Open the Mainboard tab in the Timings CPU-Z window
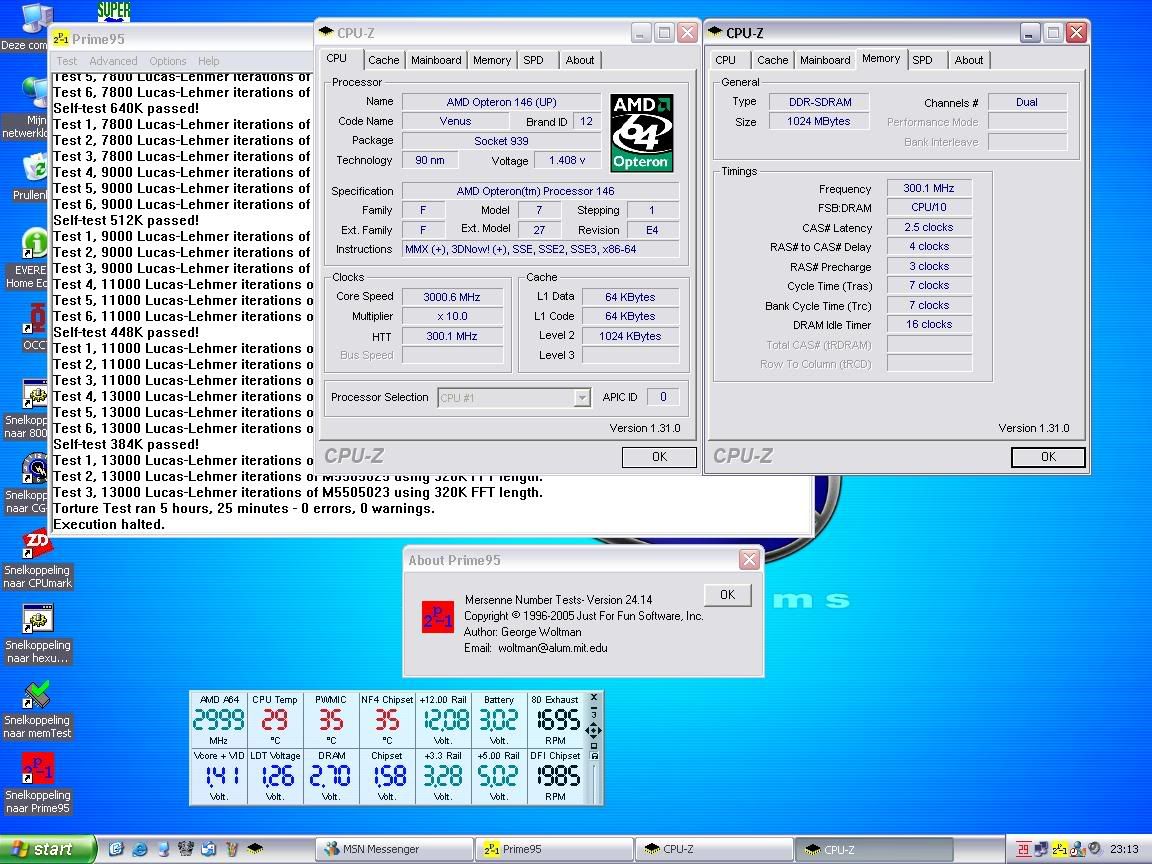 (825, 60)
